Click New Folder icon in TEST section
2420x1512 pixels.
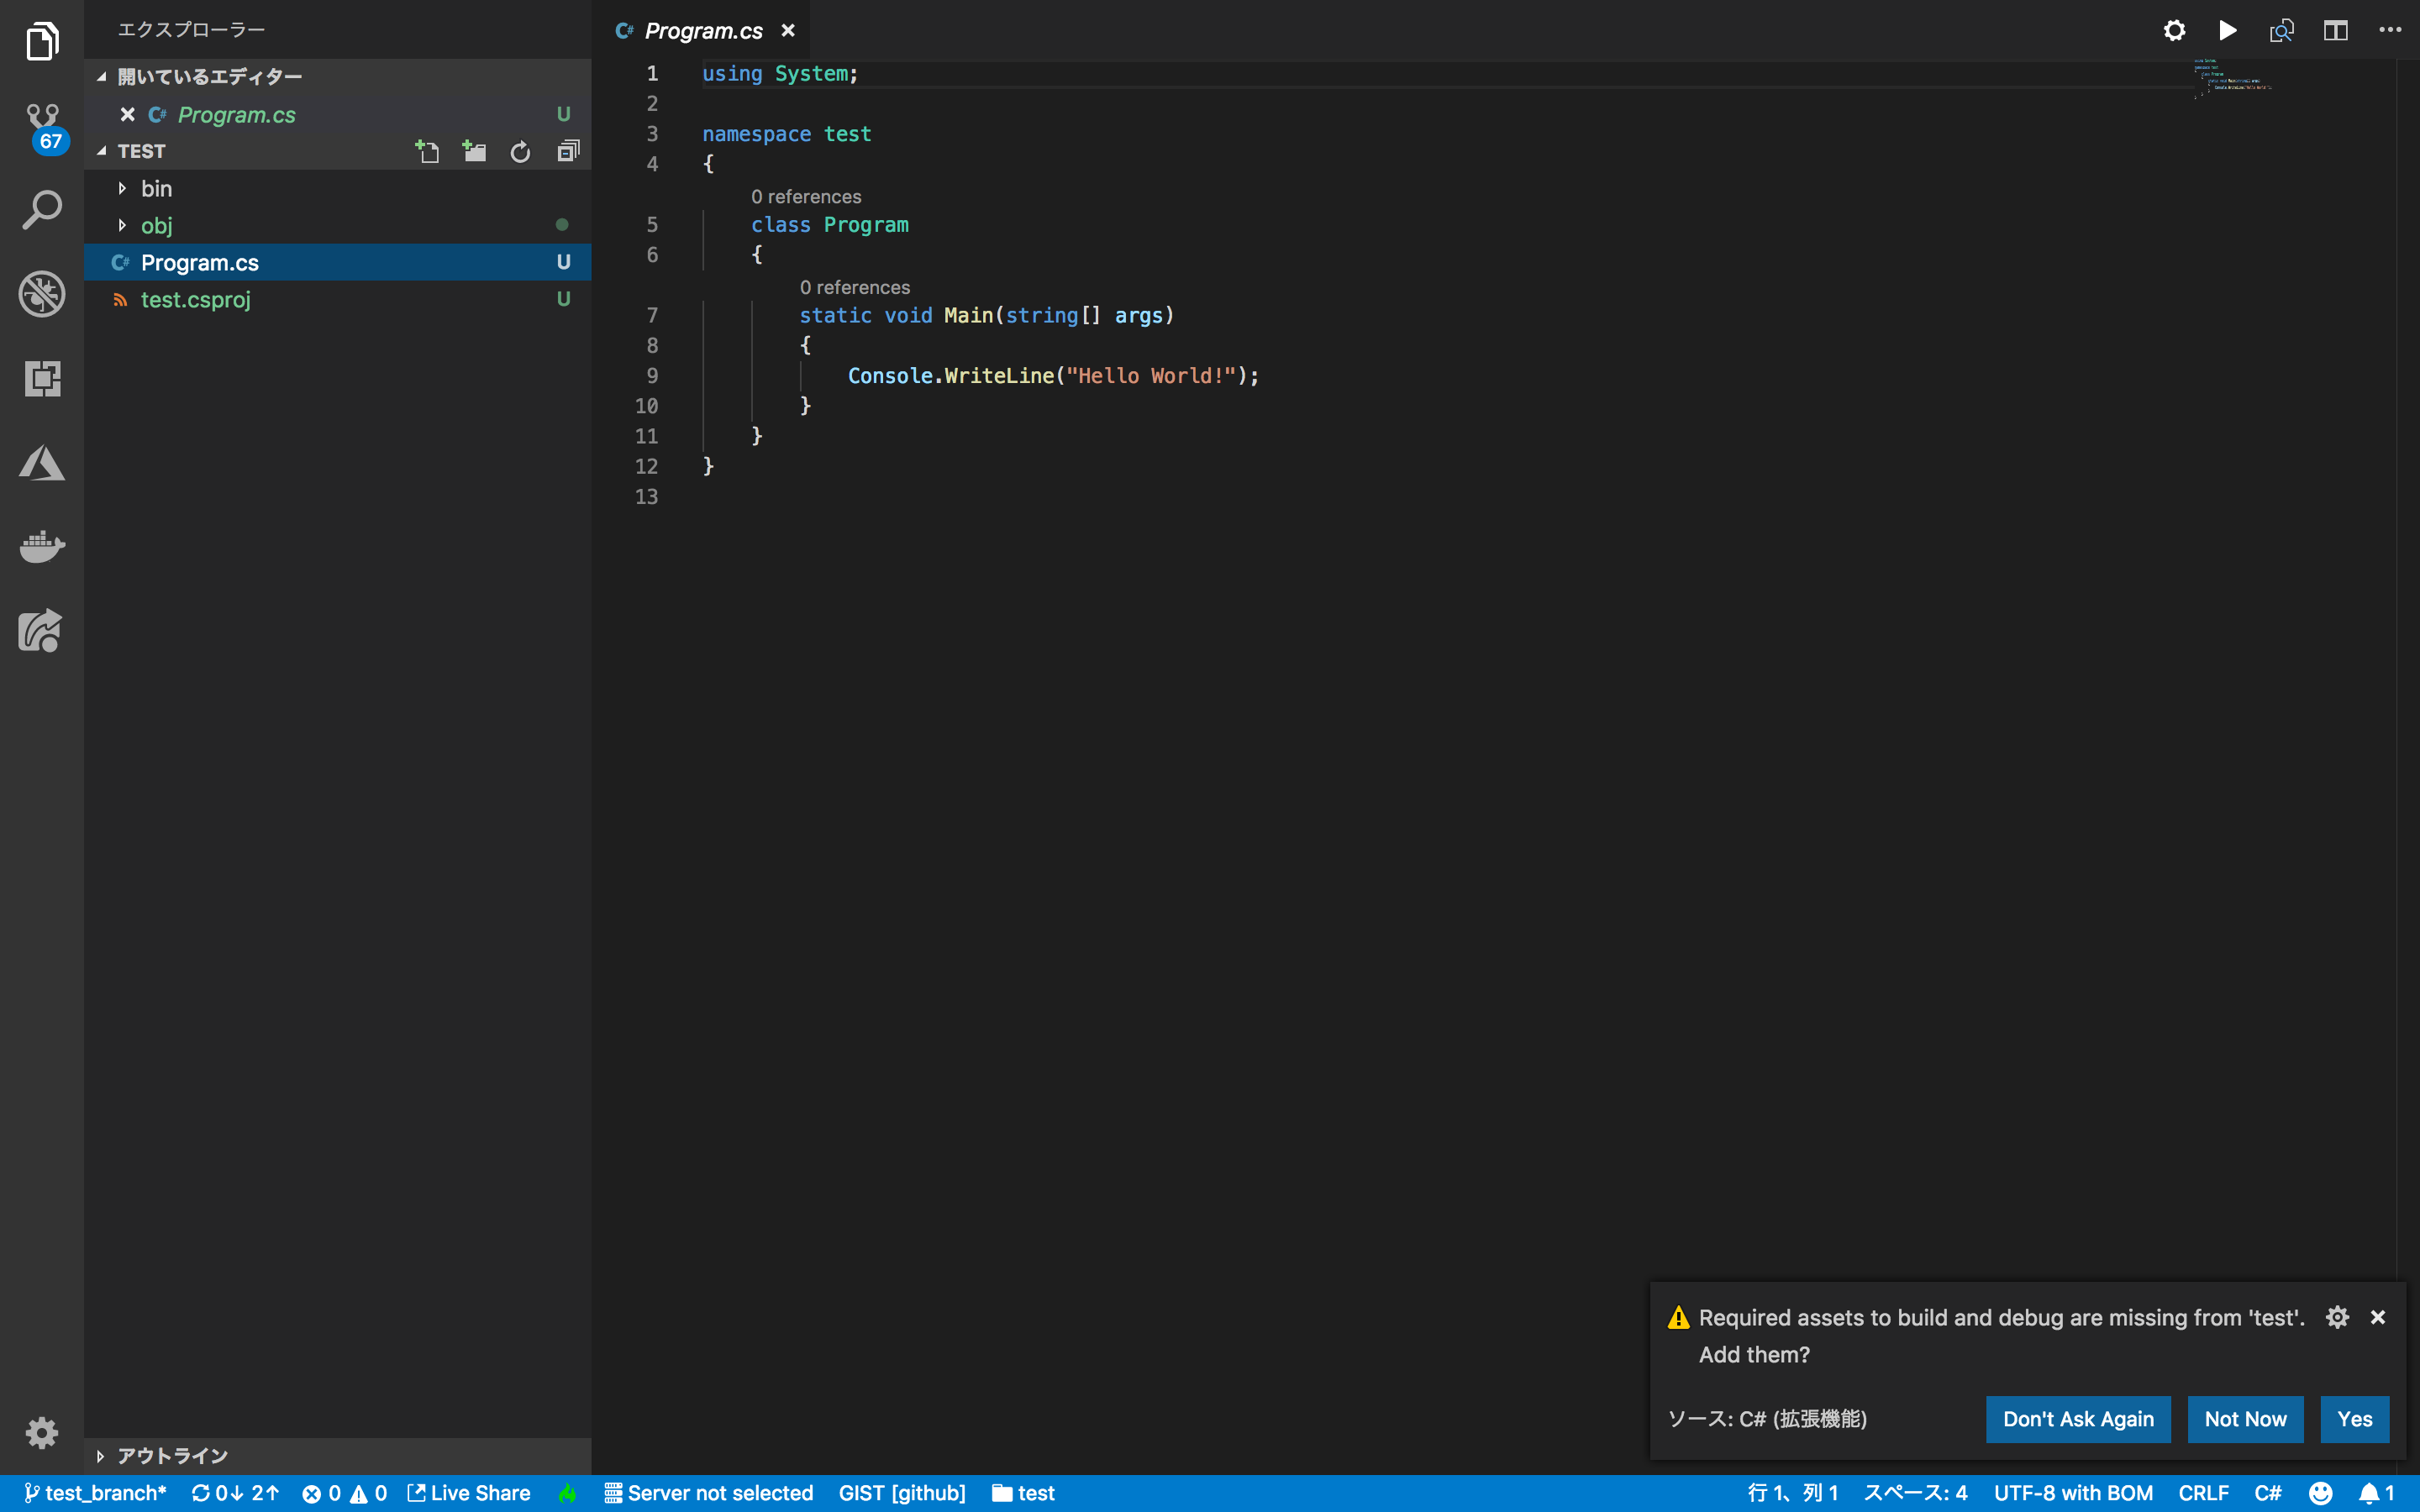pyautogui.click(x=474, y=151)
